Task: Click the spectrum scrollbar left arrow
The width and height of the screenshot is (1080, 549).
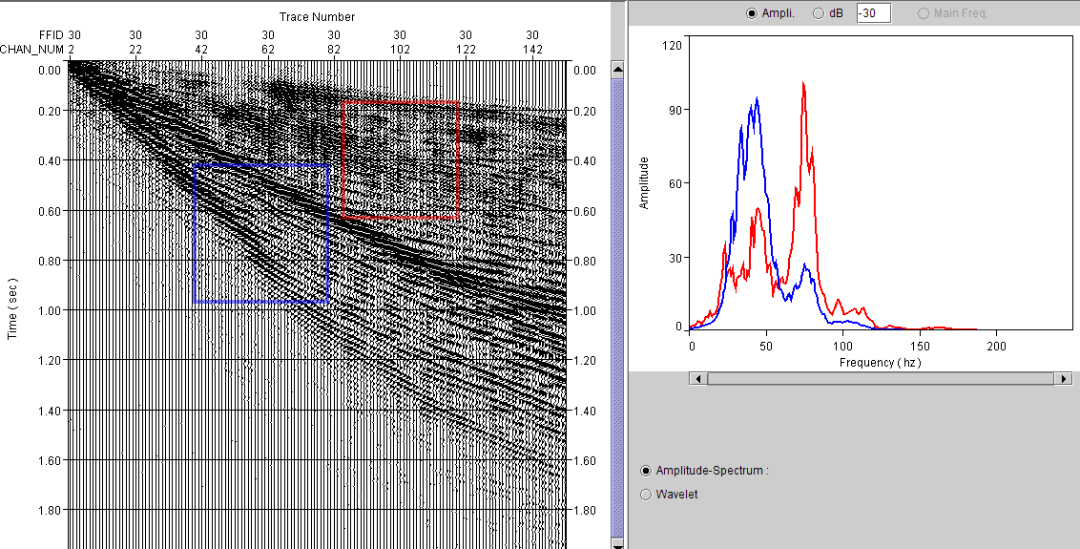Action: click(697, 379)
